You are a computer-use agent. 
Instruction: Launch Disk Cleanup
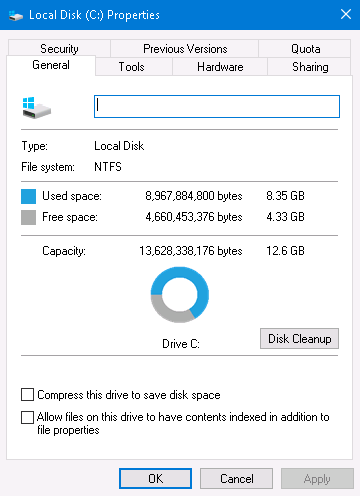299,339
